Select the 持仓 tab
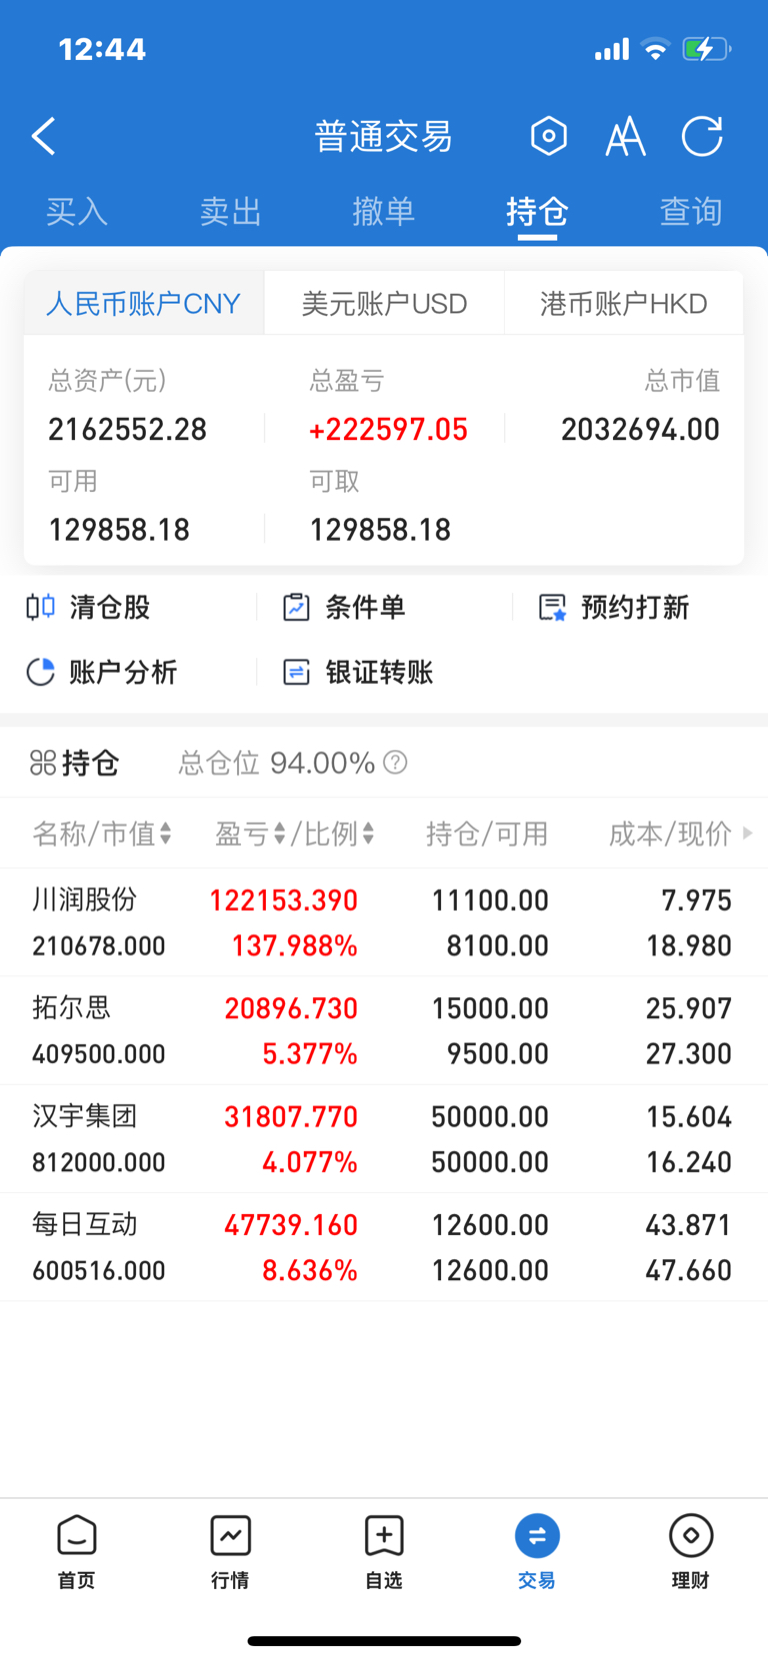Image resolution: width=768 pixels, height=1663 pixels. 537,211
